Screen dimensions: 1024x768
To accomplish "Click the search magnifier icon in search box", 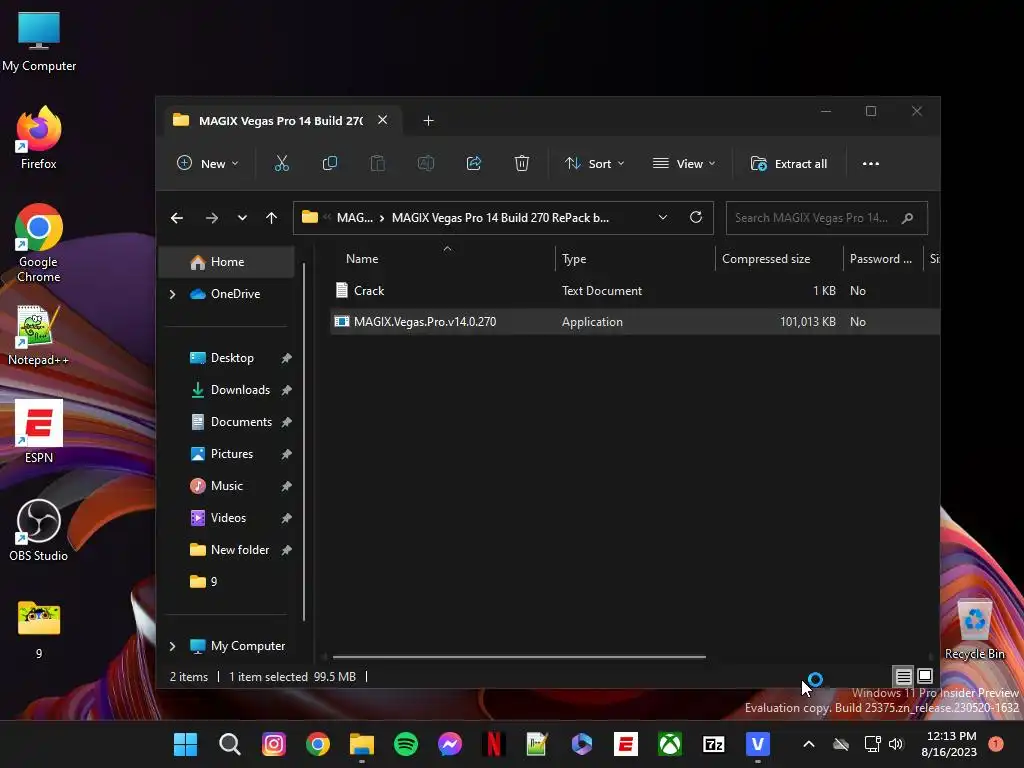I will coord(907,218).
